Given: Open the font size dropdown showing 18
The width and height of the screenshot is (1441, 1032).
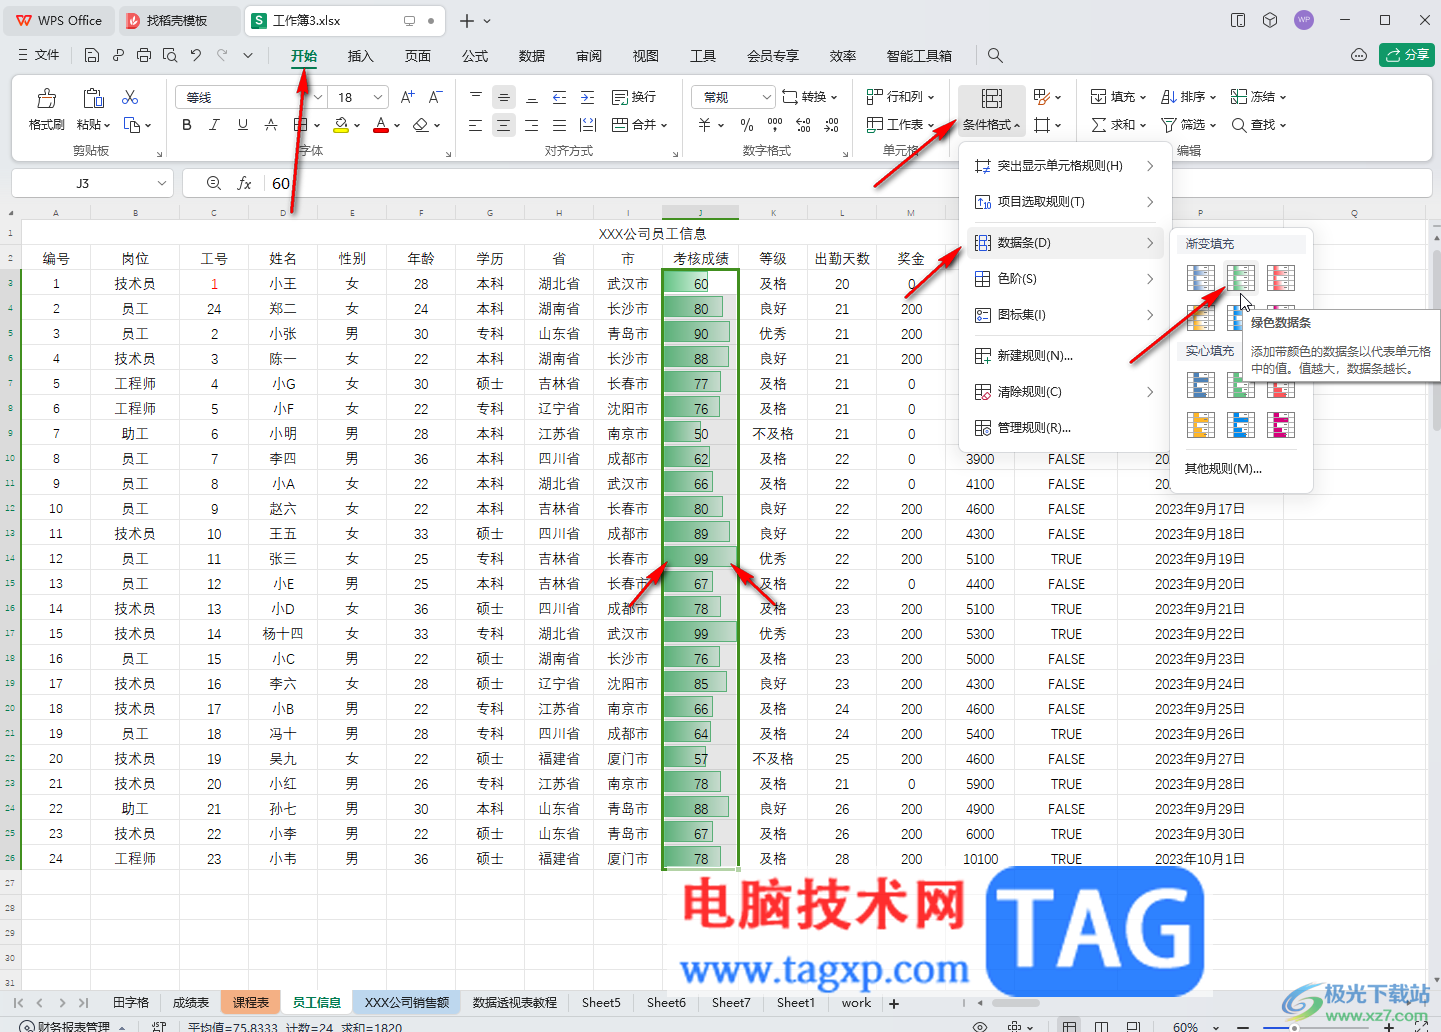Looking at the screenshot, I should coord(378,97).
